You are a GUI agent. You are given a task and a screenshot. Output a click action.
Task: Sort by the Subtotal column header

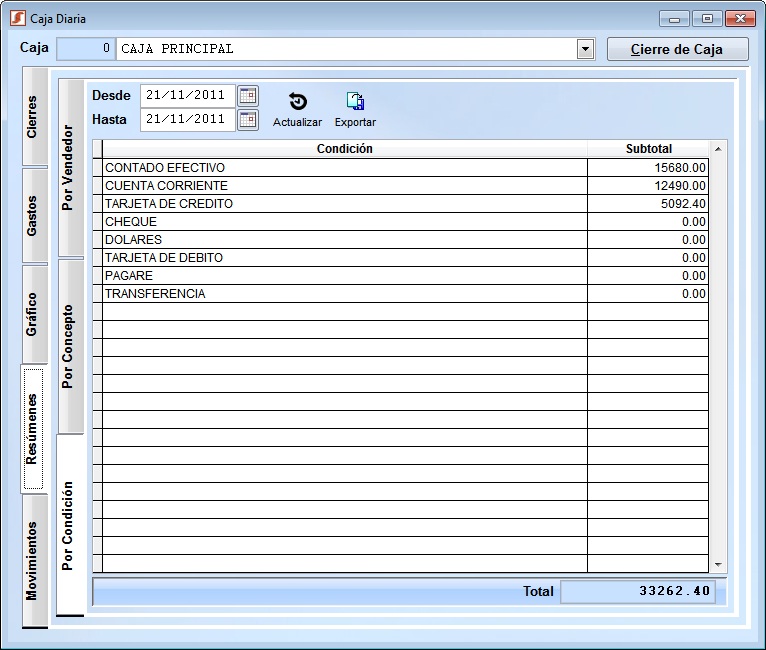[648, 149]
